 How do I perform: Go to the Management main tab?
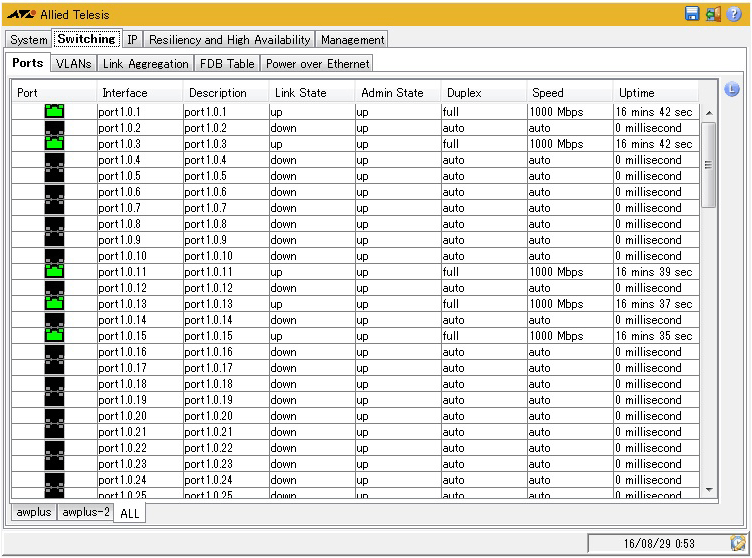(352, 40)
